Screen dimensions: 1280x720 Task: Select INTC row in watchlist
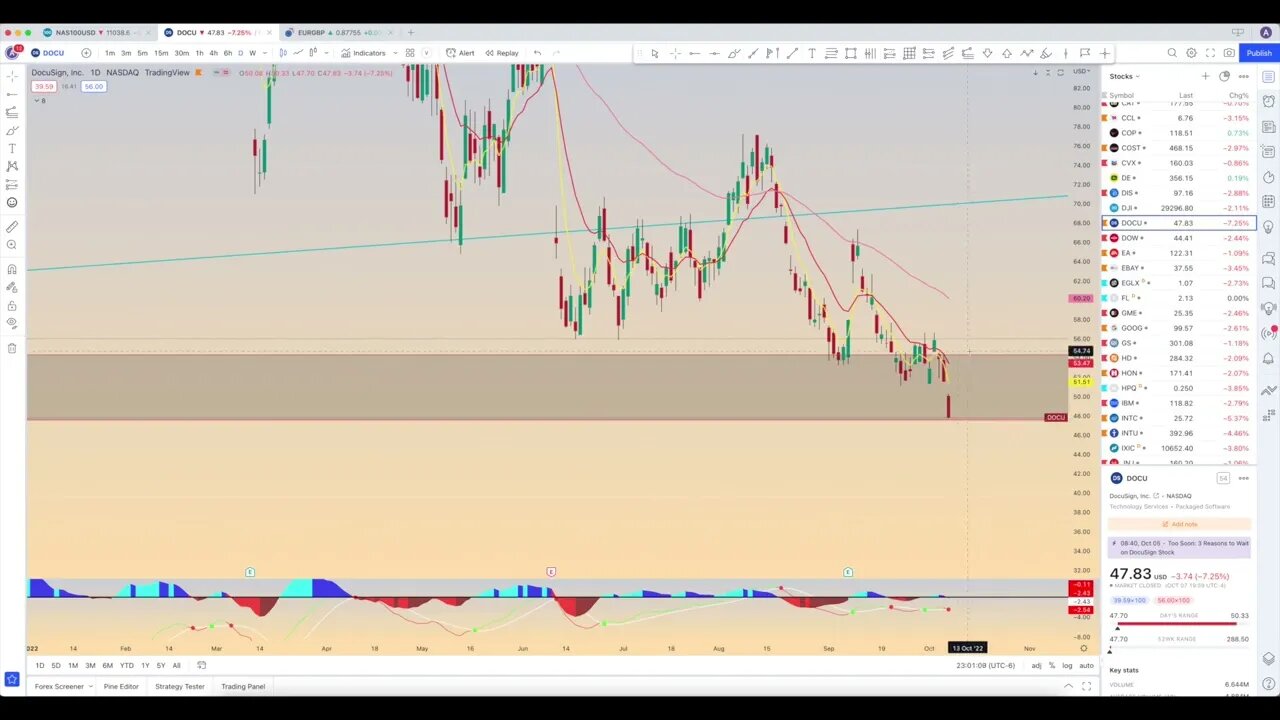[1178, 418]
